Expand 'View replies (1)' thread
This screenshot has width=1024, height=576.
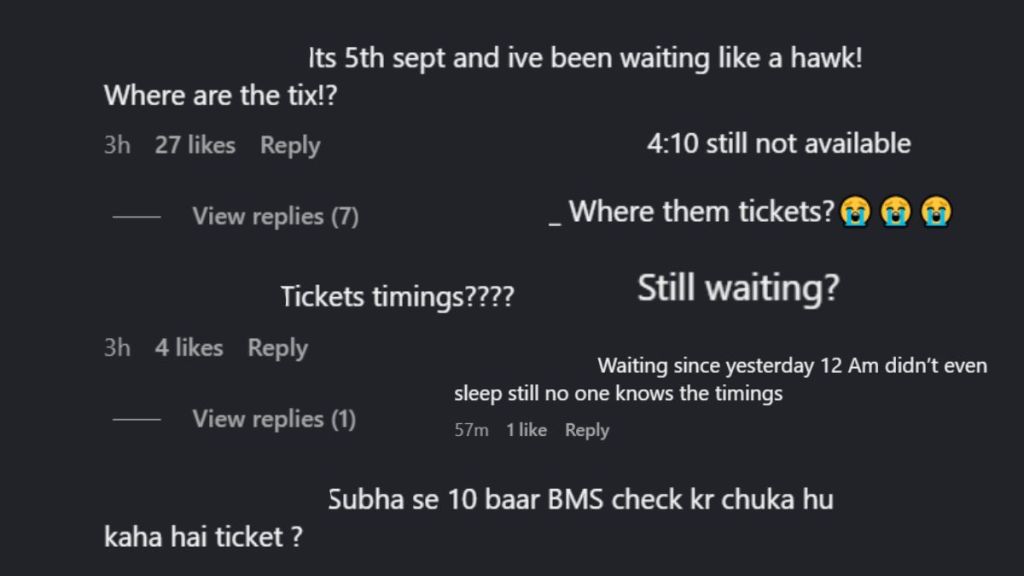tap(274, 419)
